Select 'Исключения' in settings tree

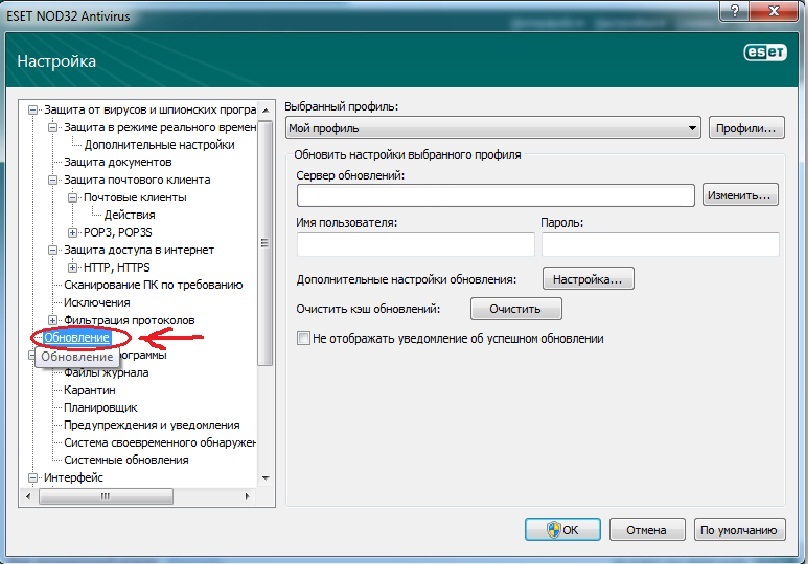97,303
